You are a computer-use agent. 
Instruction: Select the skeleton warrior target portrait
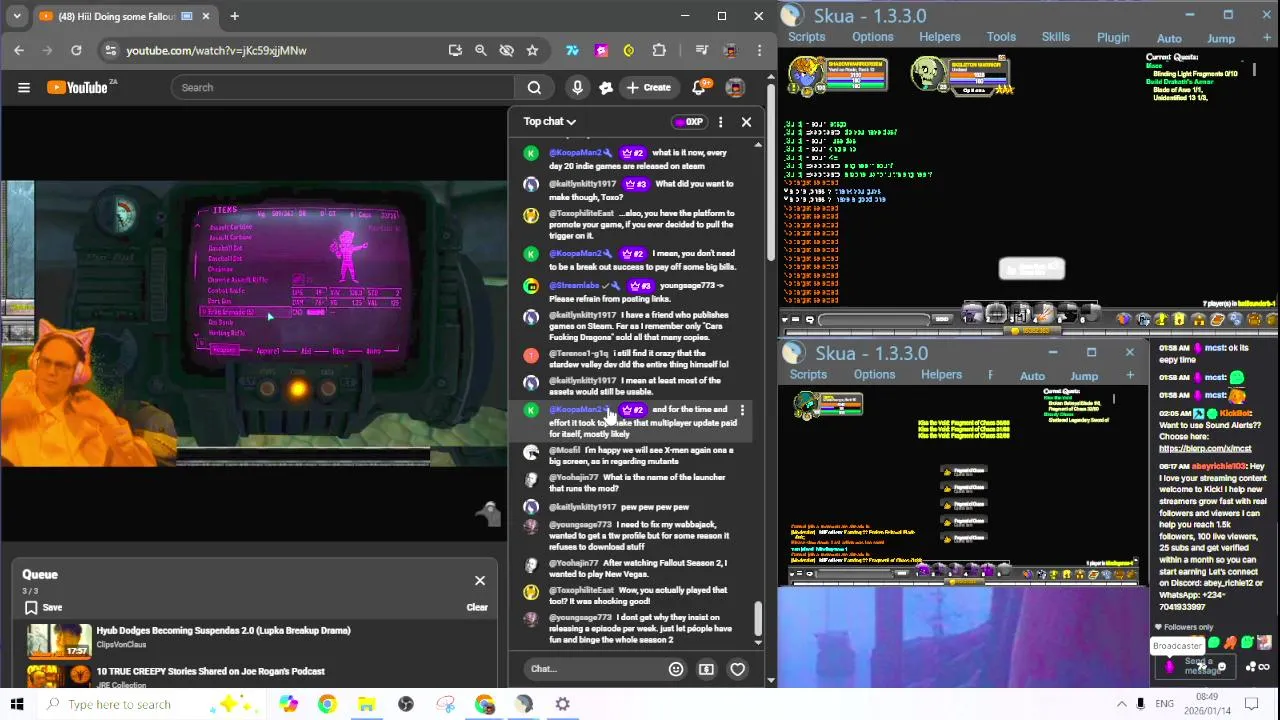tap(929, 75)
